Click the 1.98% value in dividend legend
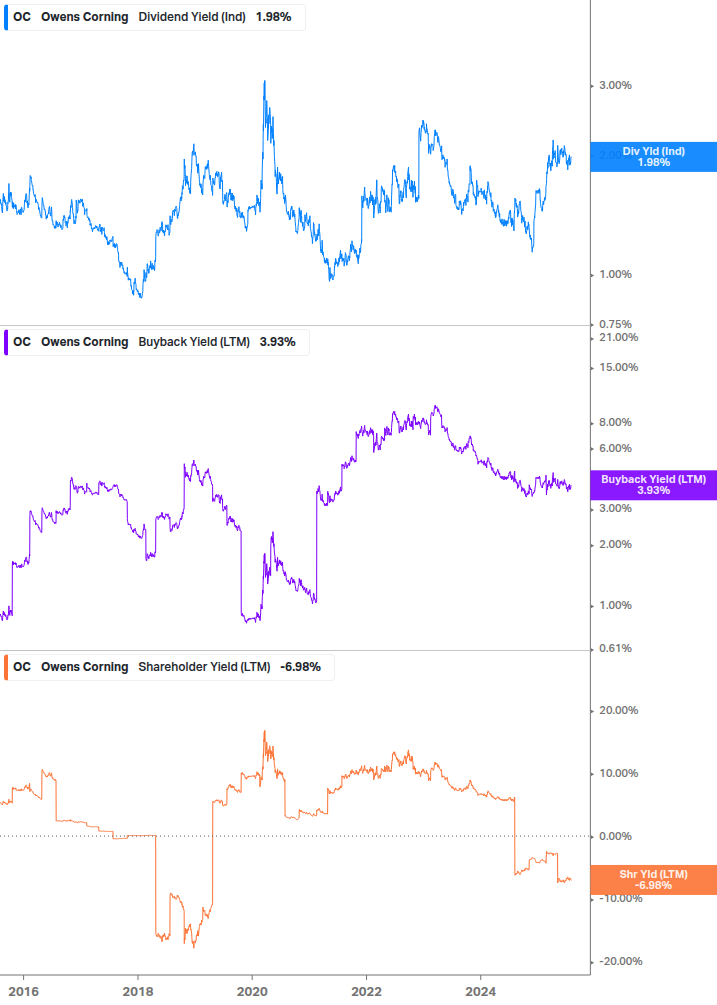The width and height of the screenshot is (717, 1005). pos(274,17)
